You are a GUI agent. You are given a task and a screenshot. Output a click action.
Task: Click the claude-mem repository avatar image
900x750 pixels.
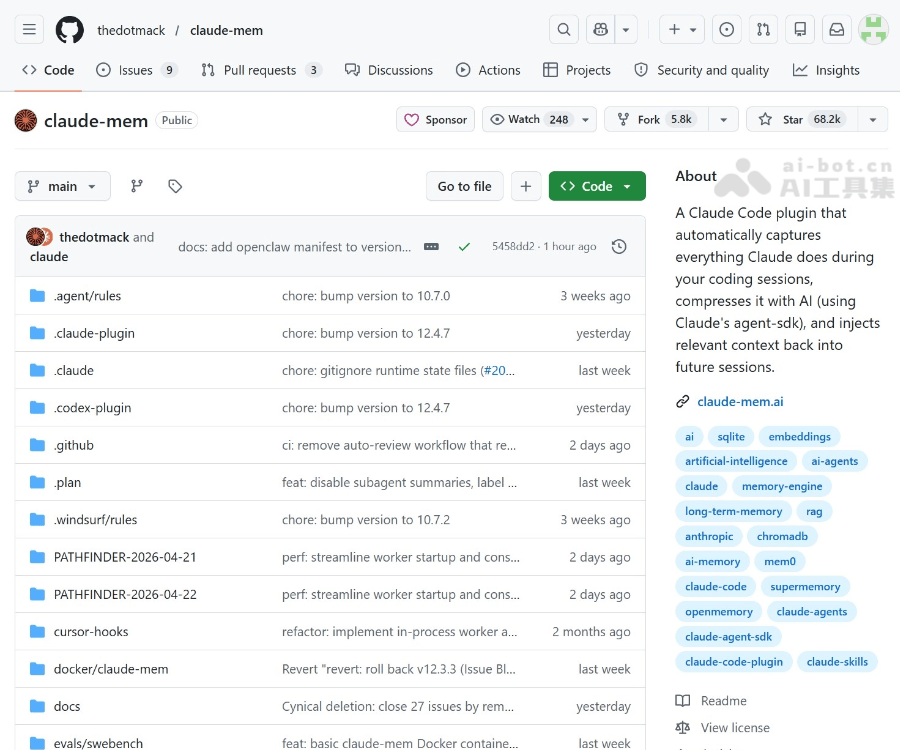(26, 121)
